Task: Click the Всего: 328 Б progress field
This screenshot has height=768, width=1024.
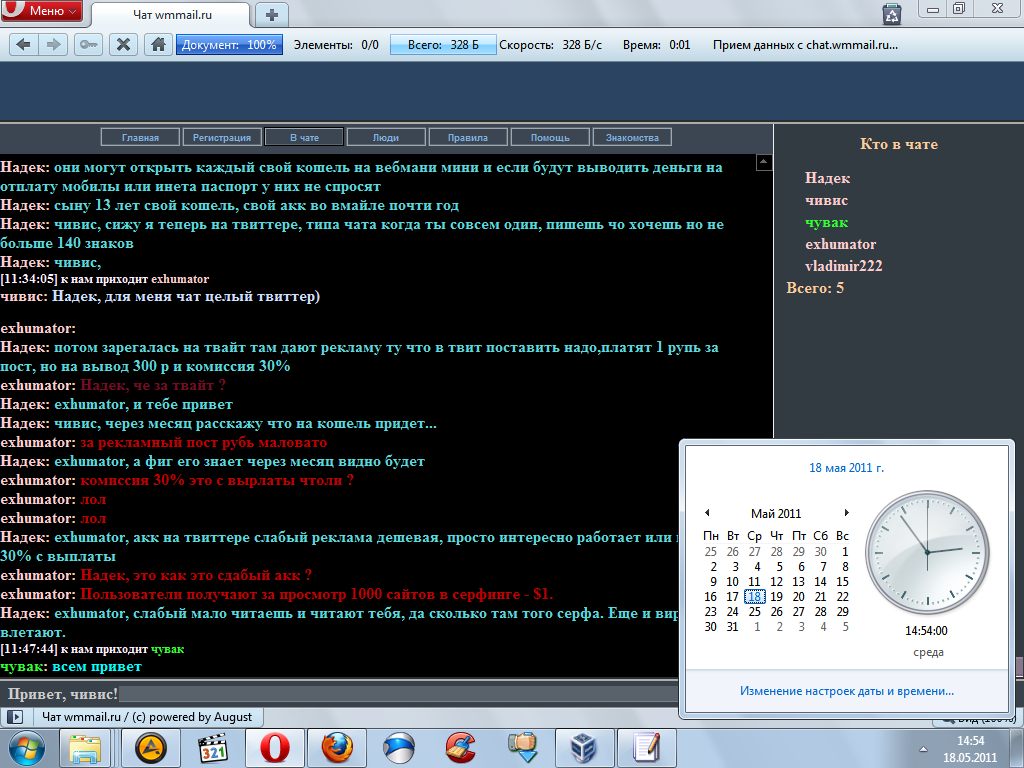Action: 443,44
